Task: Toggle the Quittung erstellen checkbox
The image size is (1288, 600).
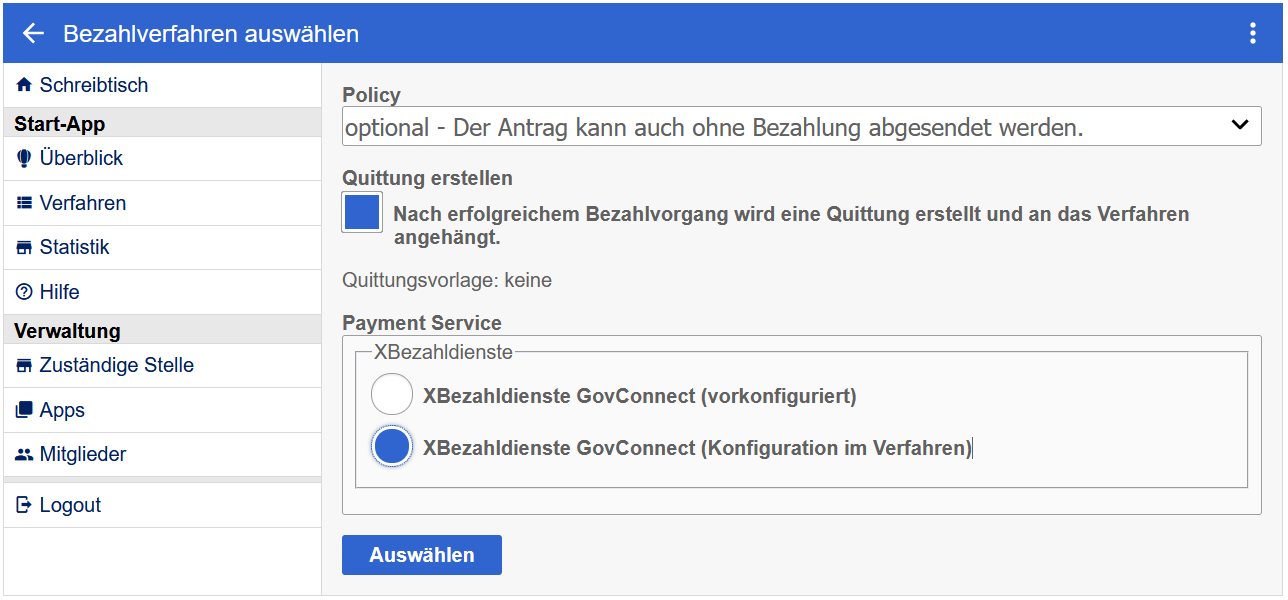Action: click(x=362, y=213)
